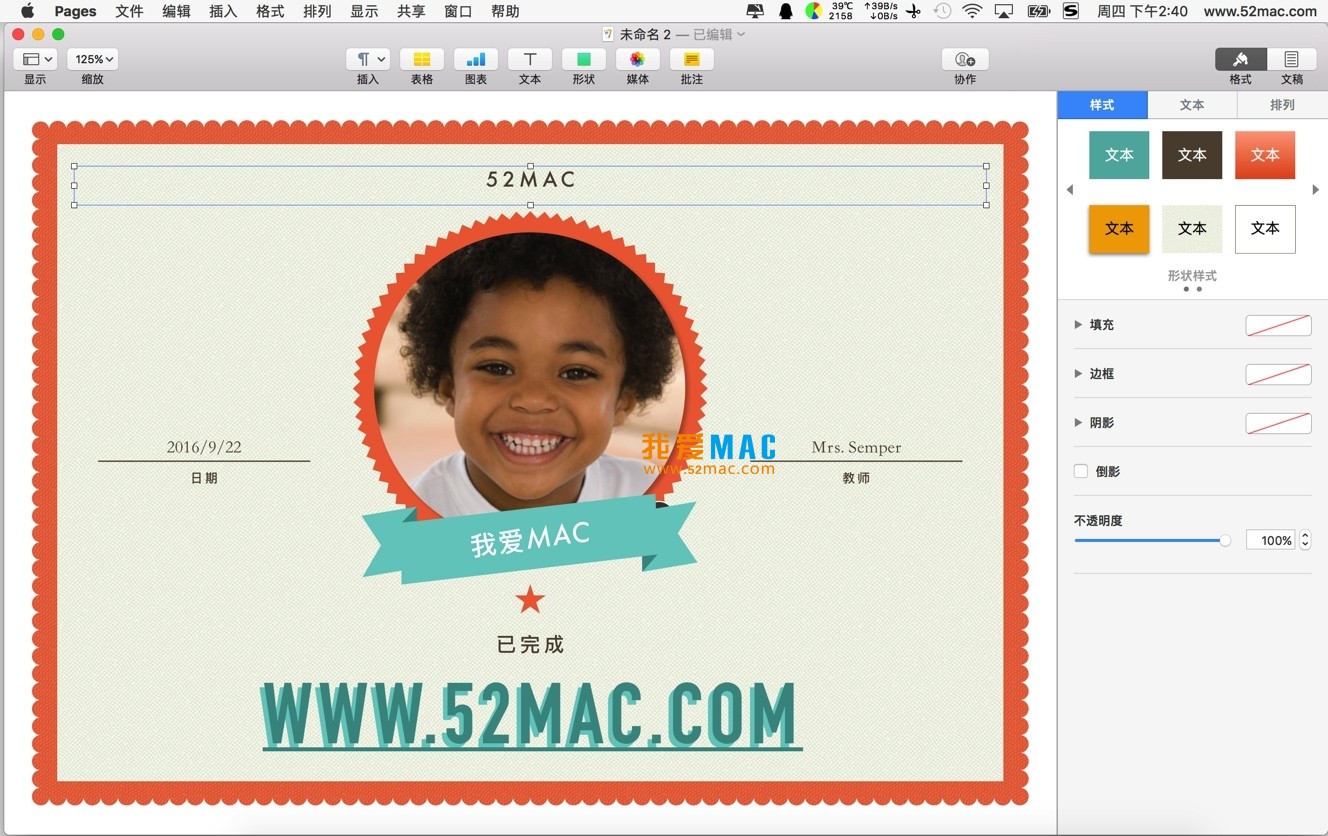This screenshot has width=1328, height=836.
Task: Expand the 填充 fill section
Action: coord(1078,325)
